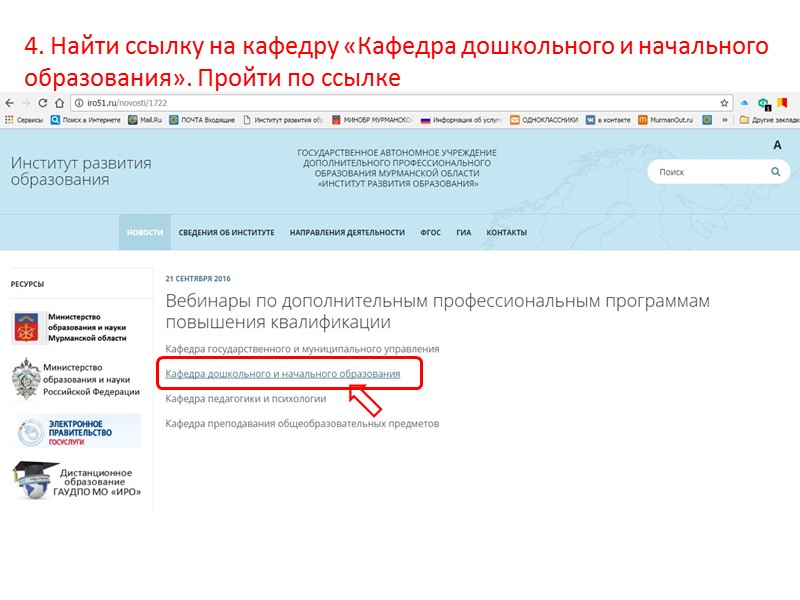
Task: Click the bookmark icon after MurmanOut.ru
Action: (x=707, y=120)
